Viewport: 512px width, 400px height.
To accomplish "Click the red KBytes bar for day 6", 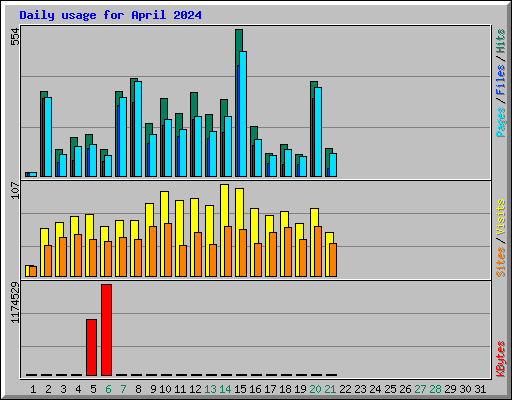I will tap(106, 330).
